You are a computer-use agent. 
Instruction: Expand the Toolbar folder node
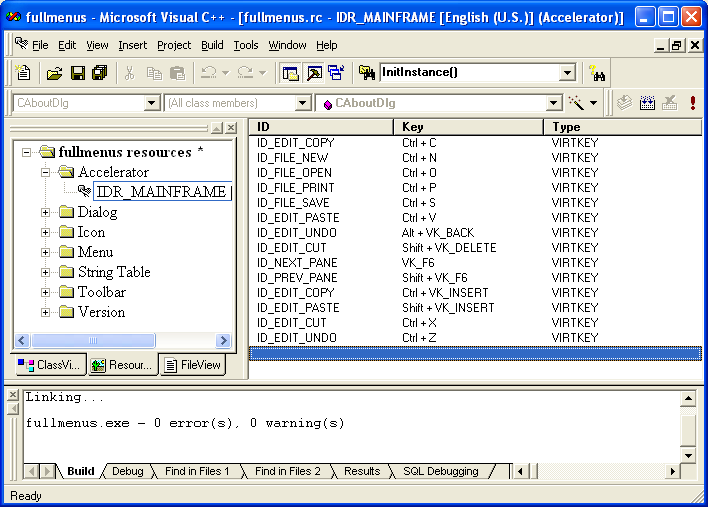click(x=45, y=292)
